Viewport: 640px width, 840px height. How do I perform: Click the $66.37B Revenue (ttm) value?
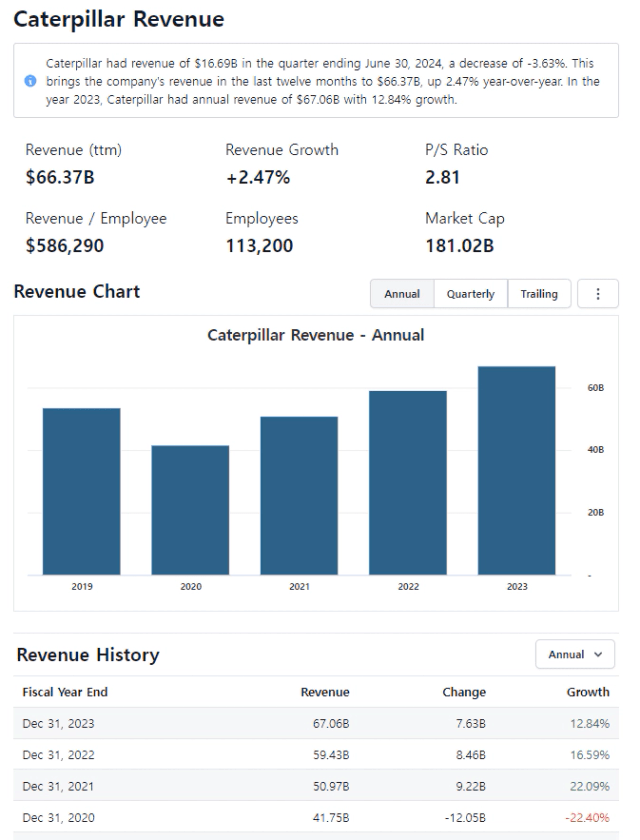[60, 177]
